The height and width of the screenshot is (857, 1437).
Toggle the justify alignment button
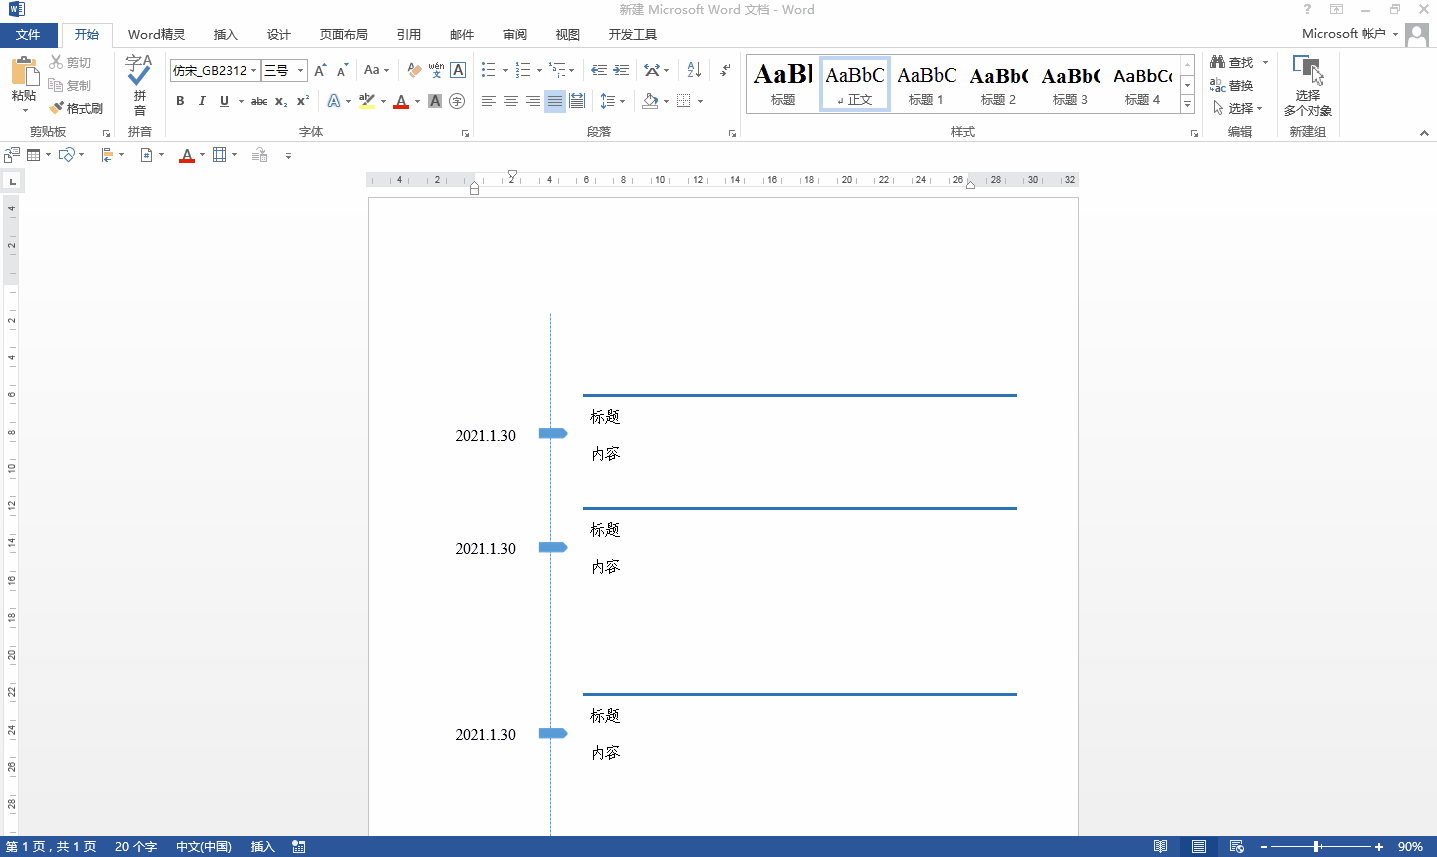[555, 101]
